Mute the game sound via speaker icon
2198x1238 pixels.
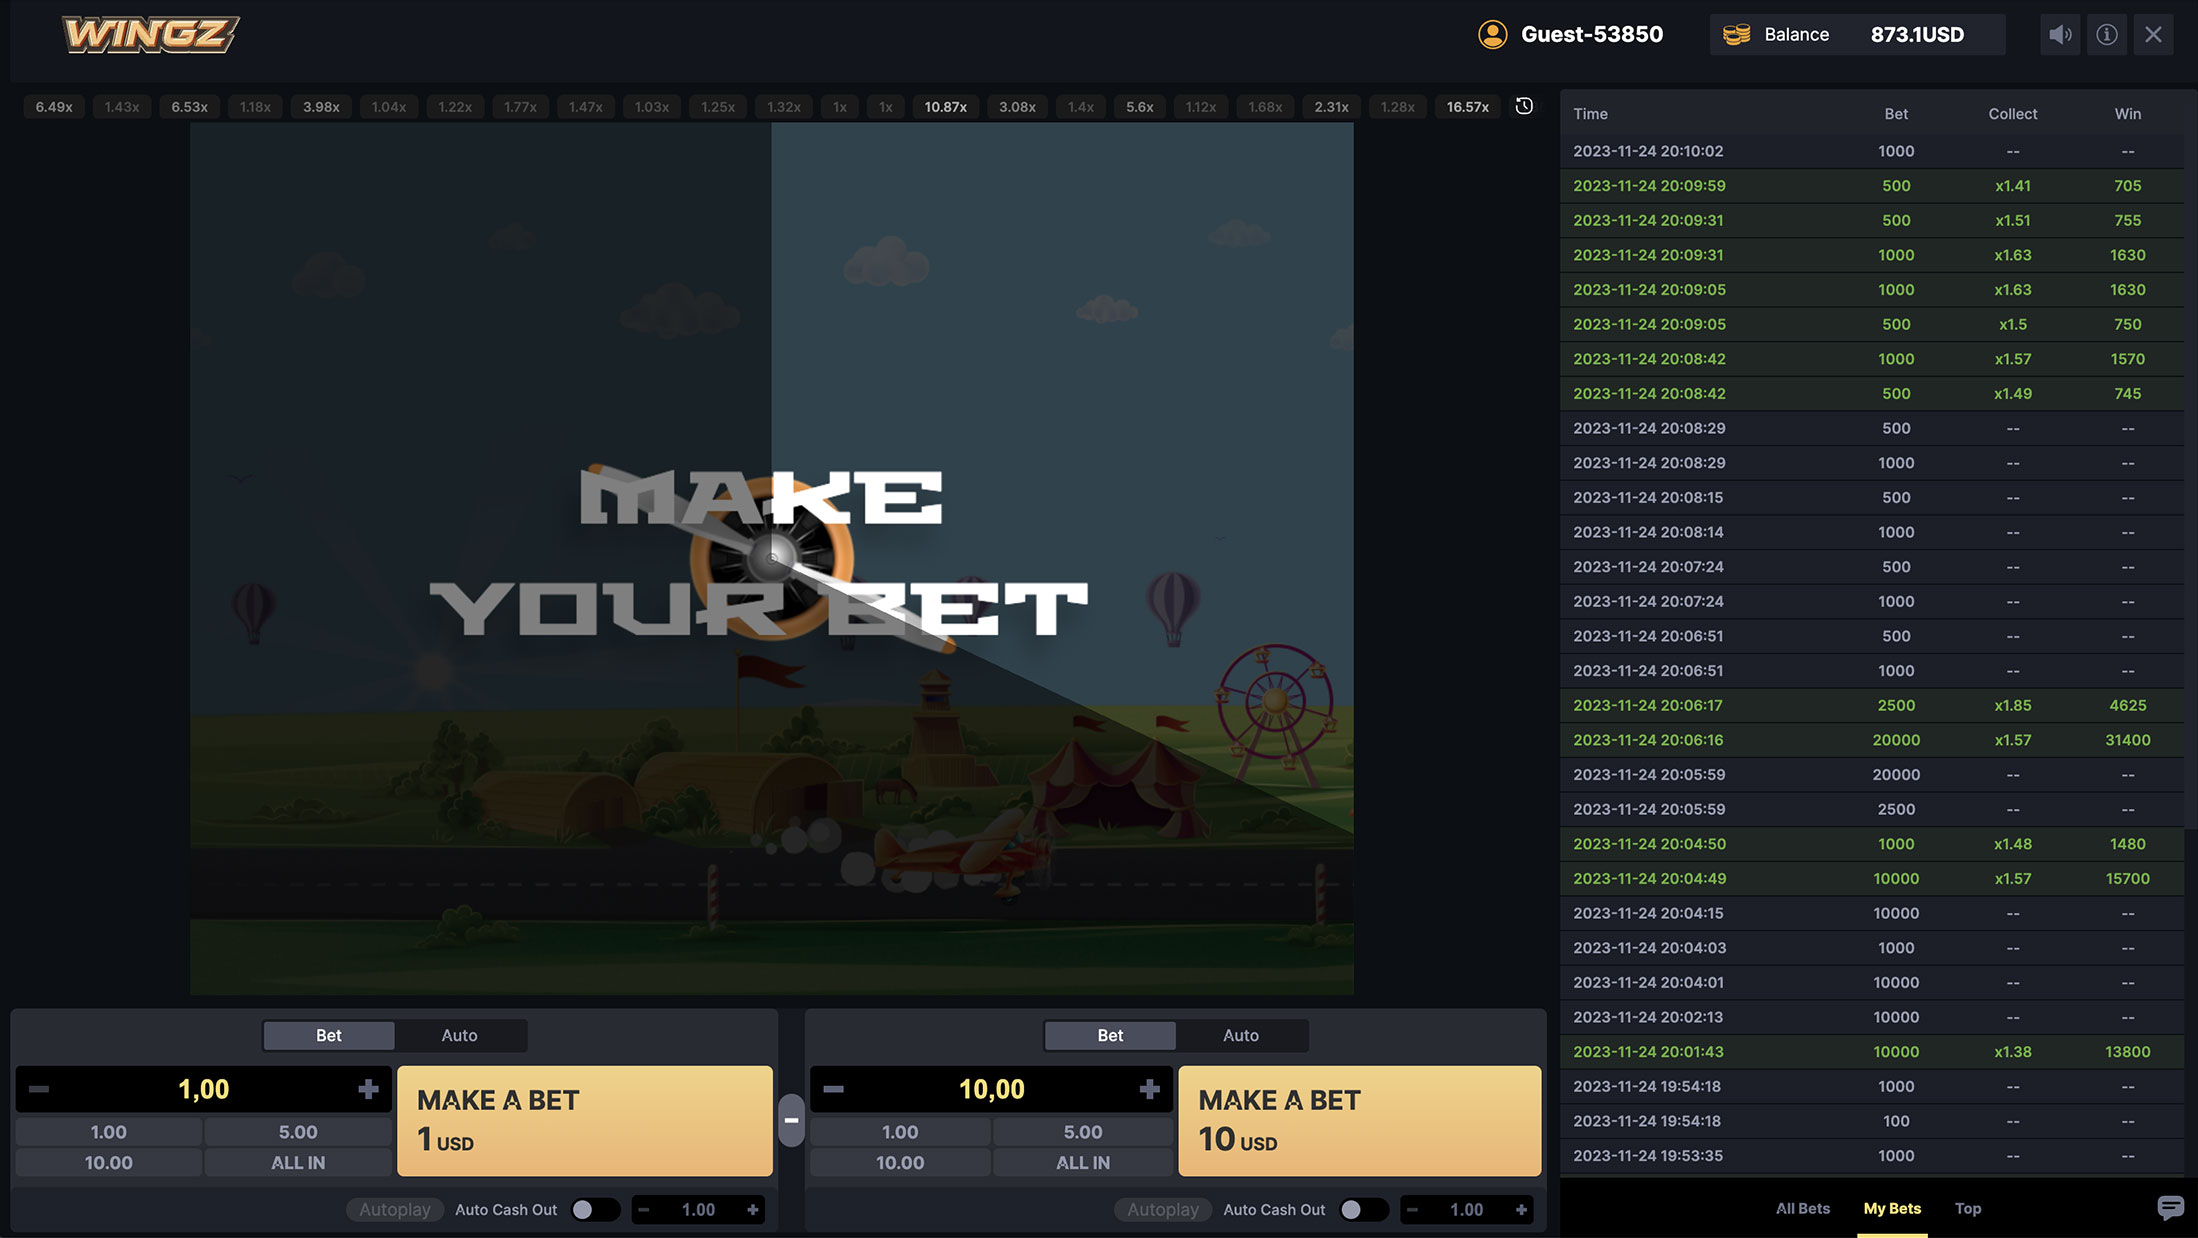click(x=2059, y=35)
